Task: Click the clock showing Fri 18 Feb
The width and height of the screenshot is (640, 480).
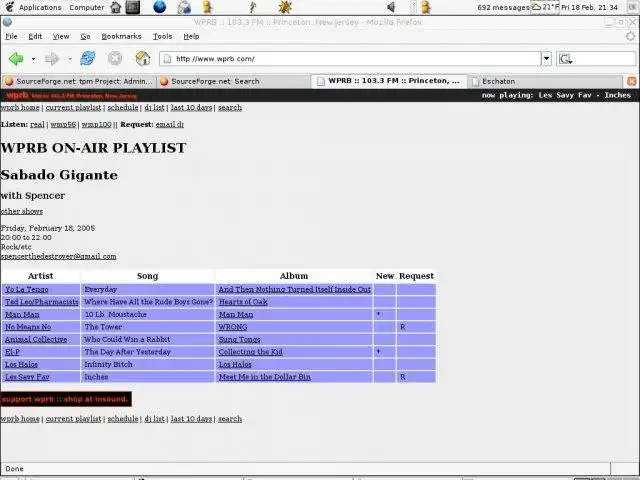Action: pyautogui.click(x=589, y=7)
